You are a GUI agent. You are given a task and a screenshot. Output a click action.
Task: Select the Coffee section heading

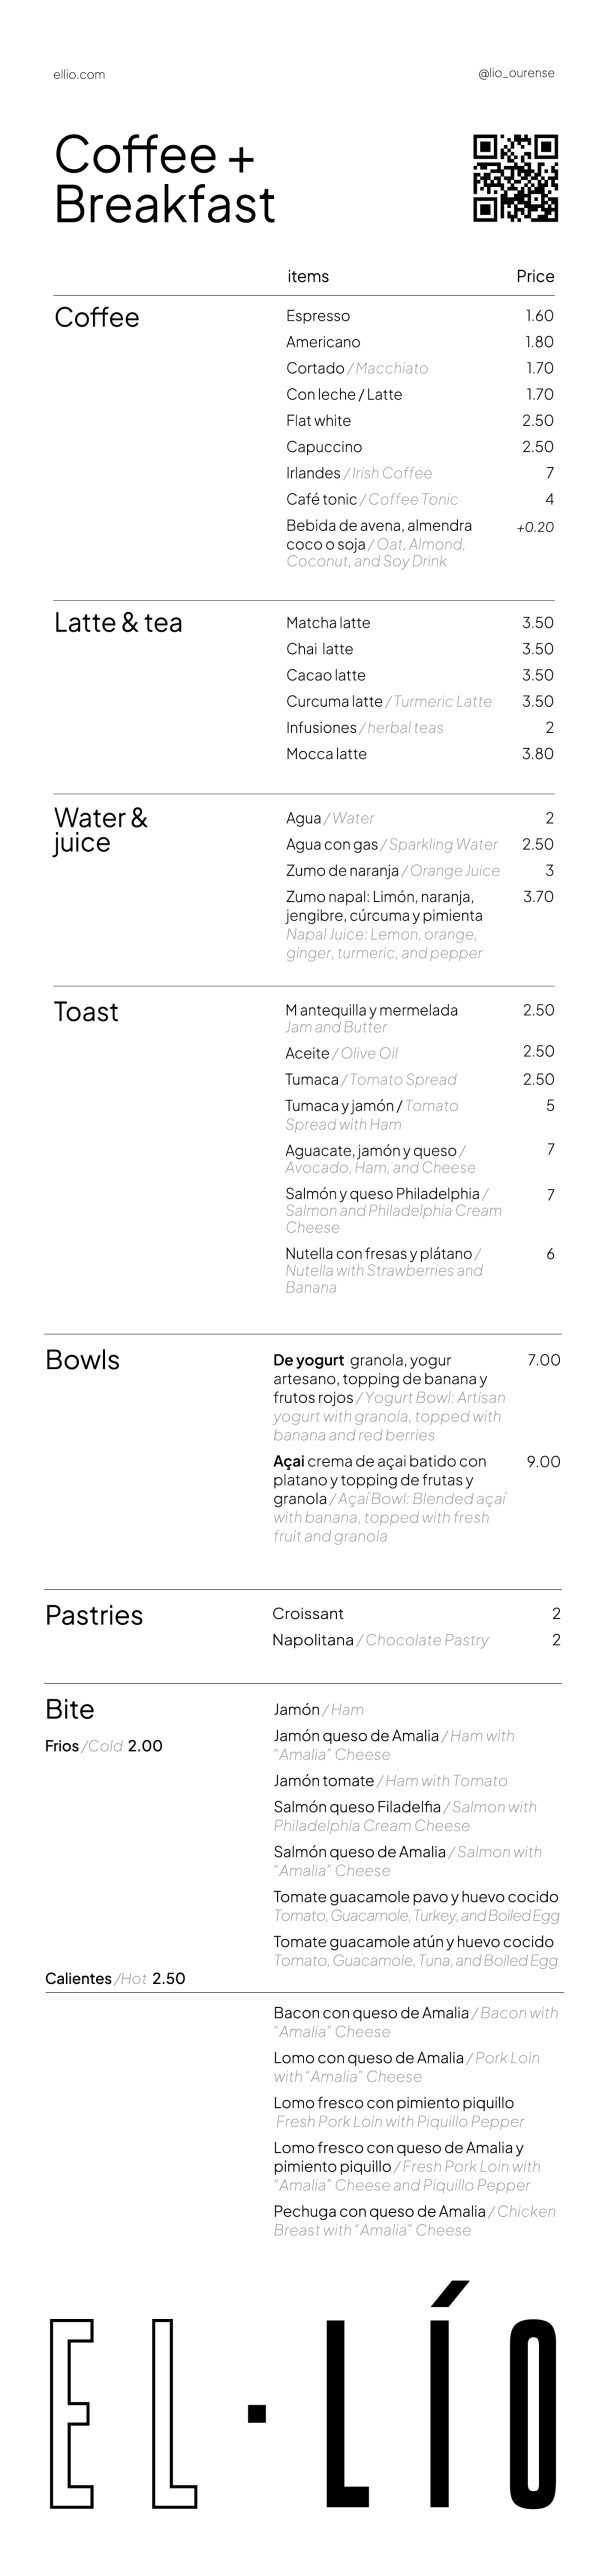97,318
